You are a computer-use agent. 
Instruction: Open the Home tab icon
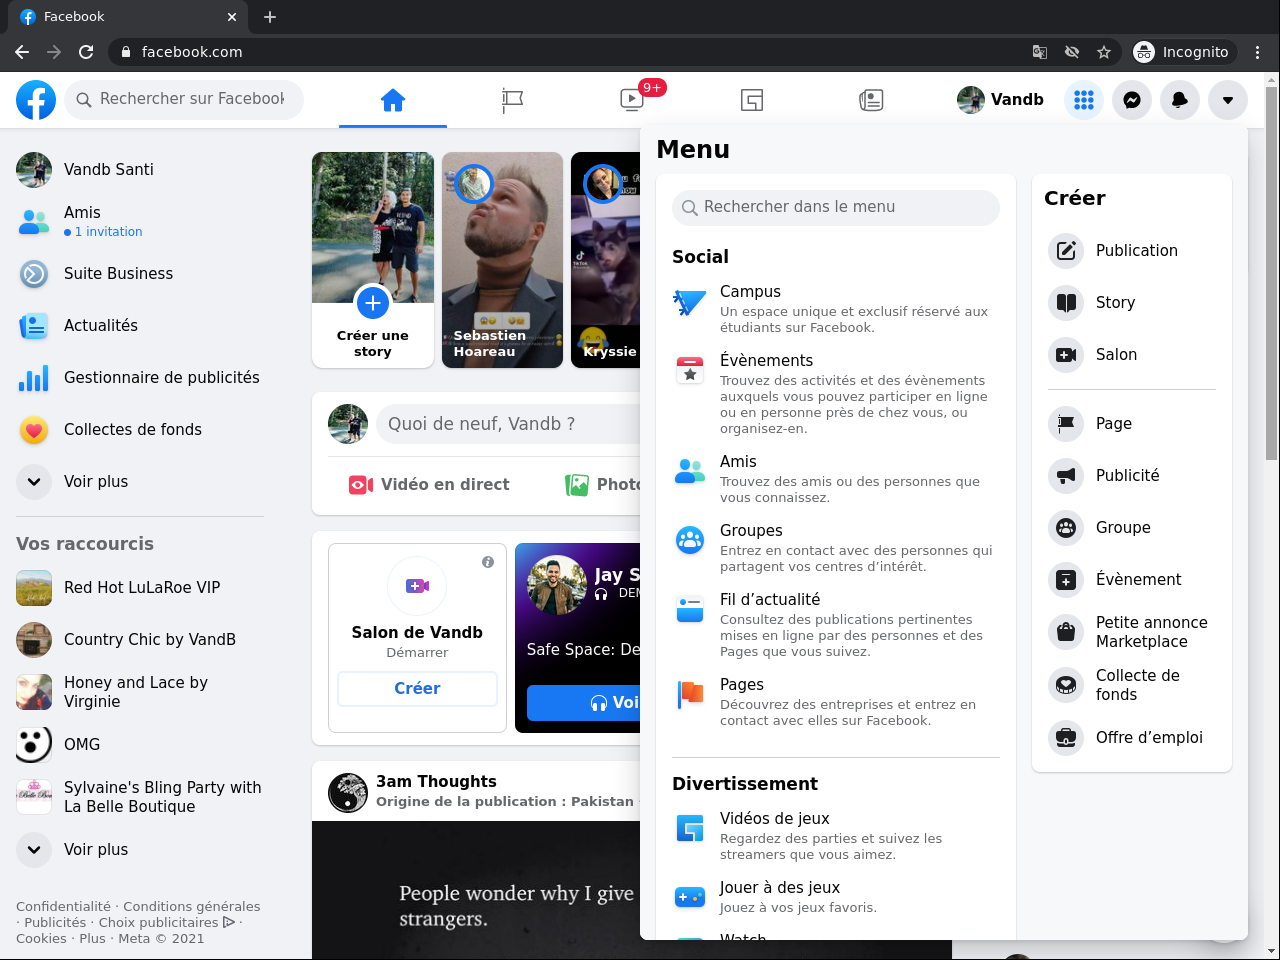393,100
